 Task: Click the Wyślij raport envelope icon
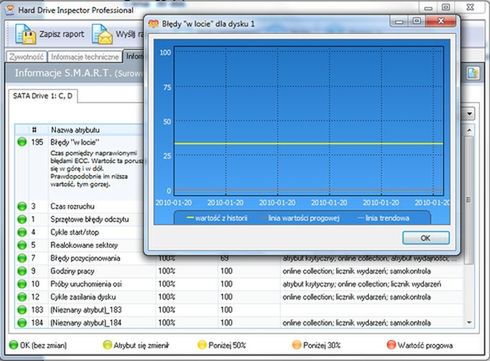pyautogui.click(x=102, y=34)
